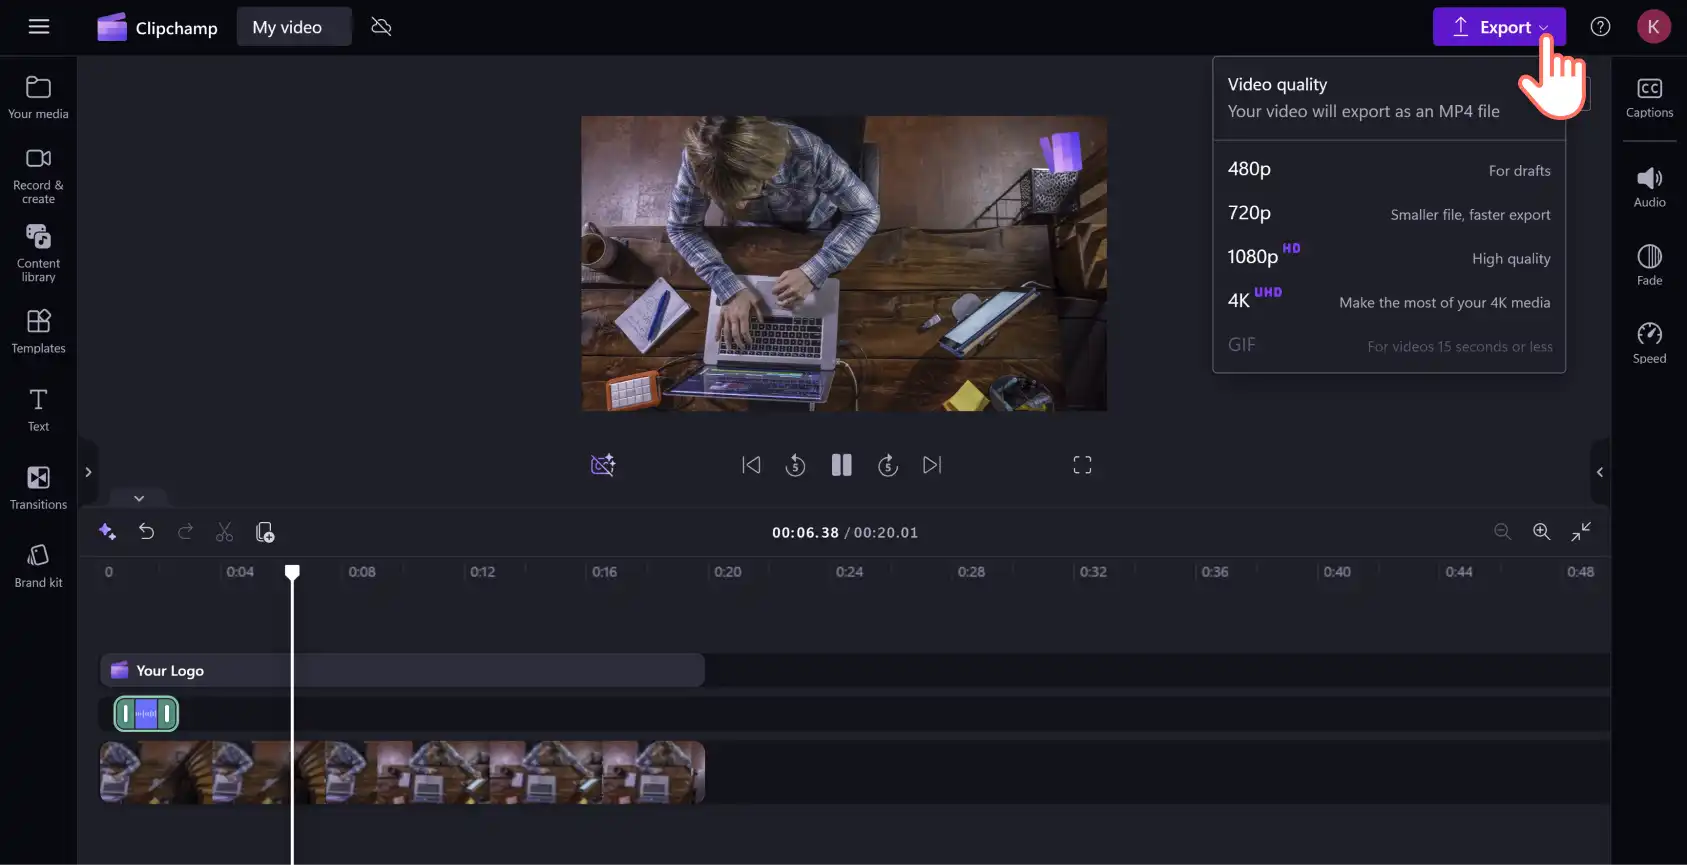Open the Templates panel
Viewport: 1687px width, 865px height.
coord(38,331)
